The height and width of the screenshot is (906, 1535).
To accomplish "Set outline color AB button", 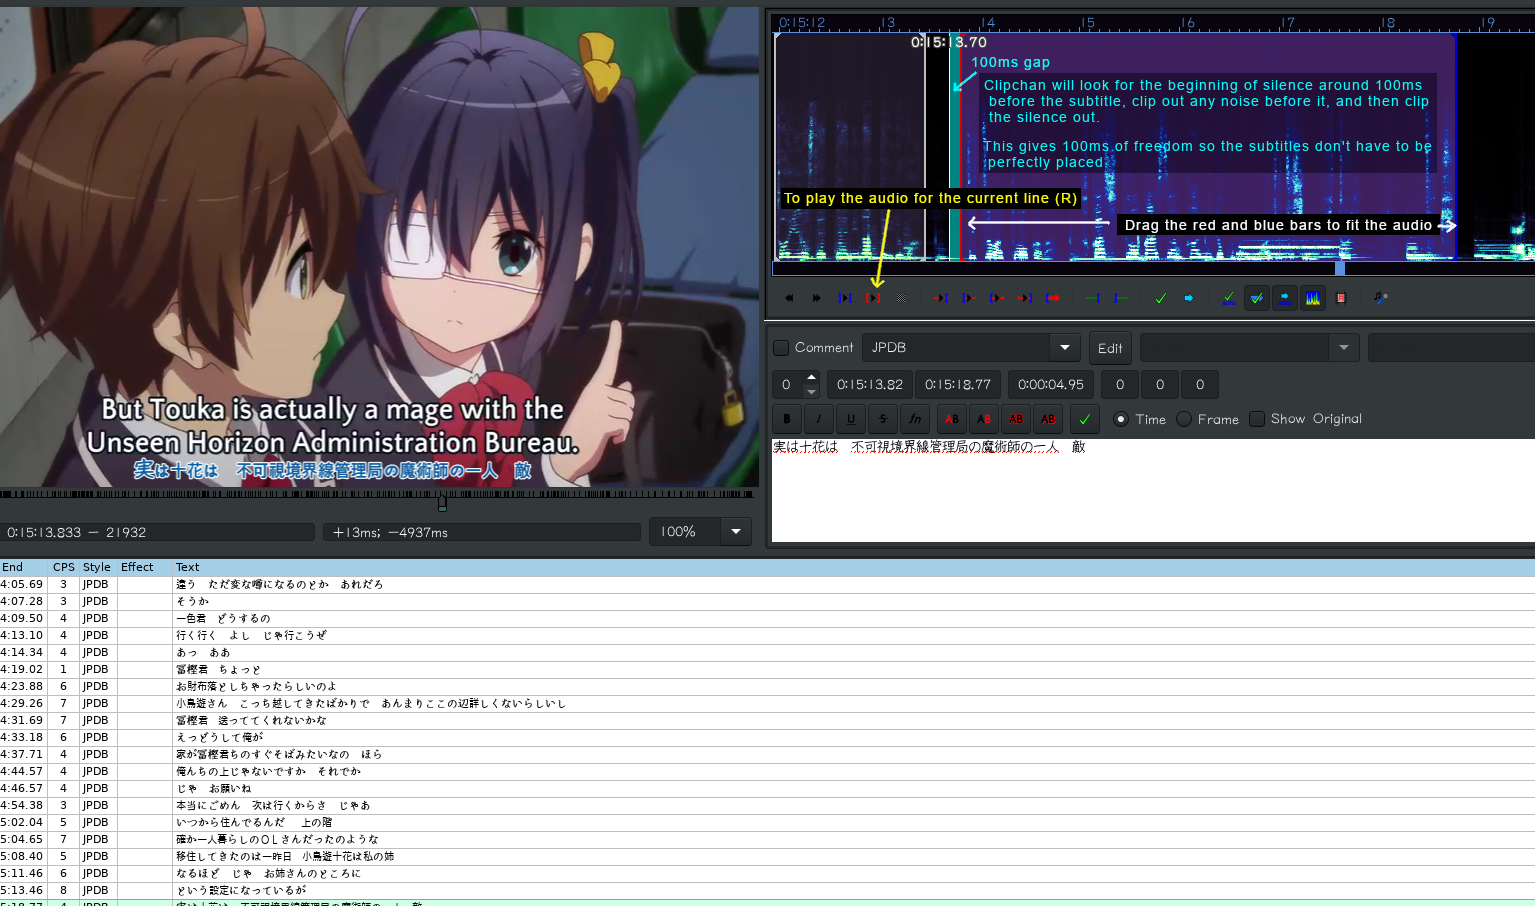I will tap(1016, 419).
